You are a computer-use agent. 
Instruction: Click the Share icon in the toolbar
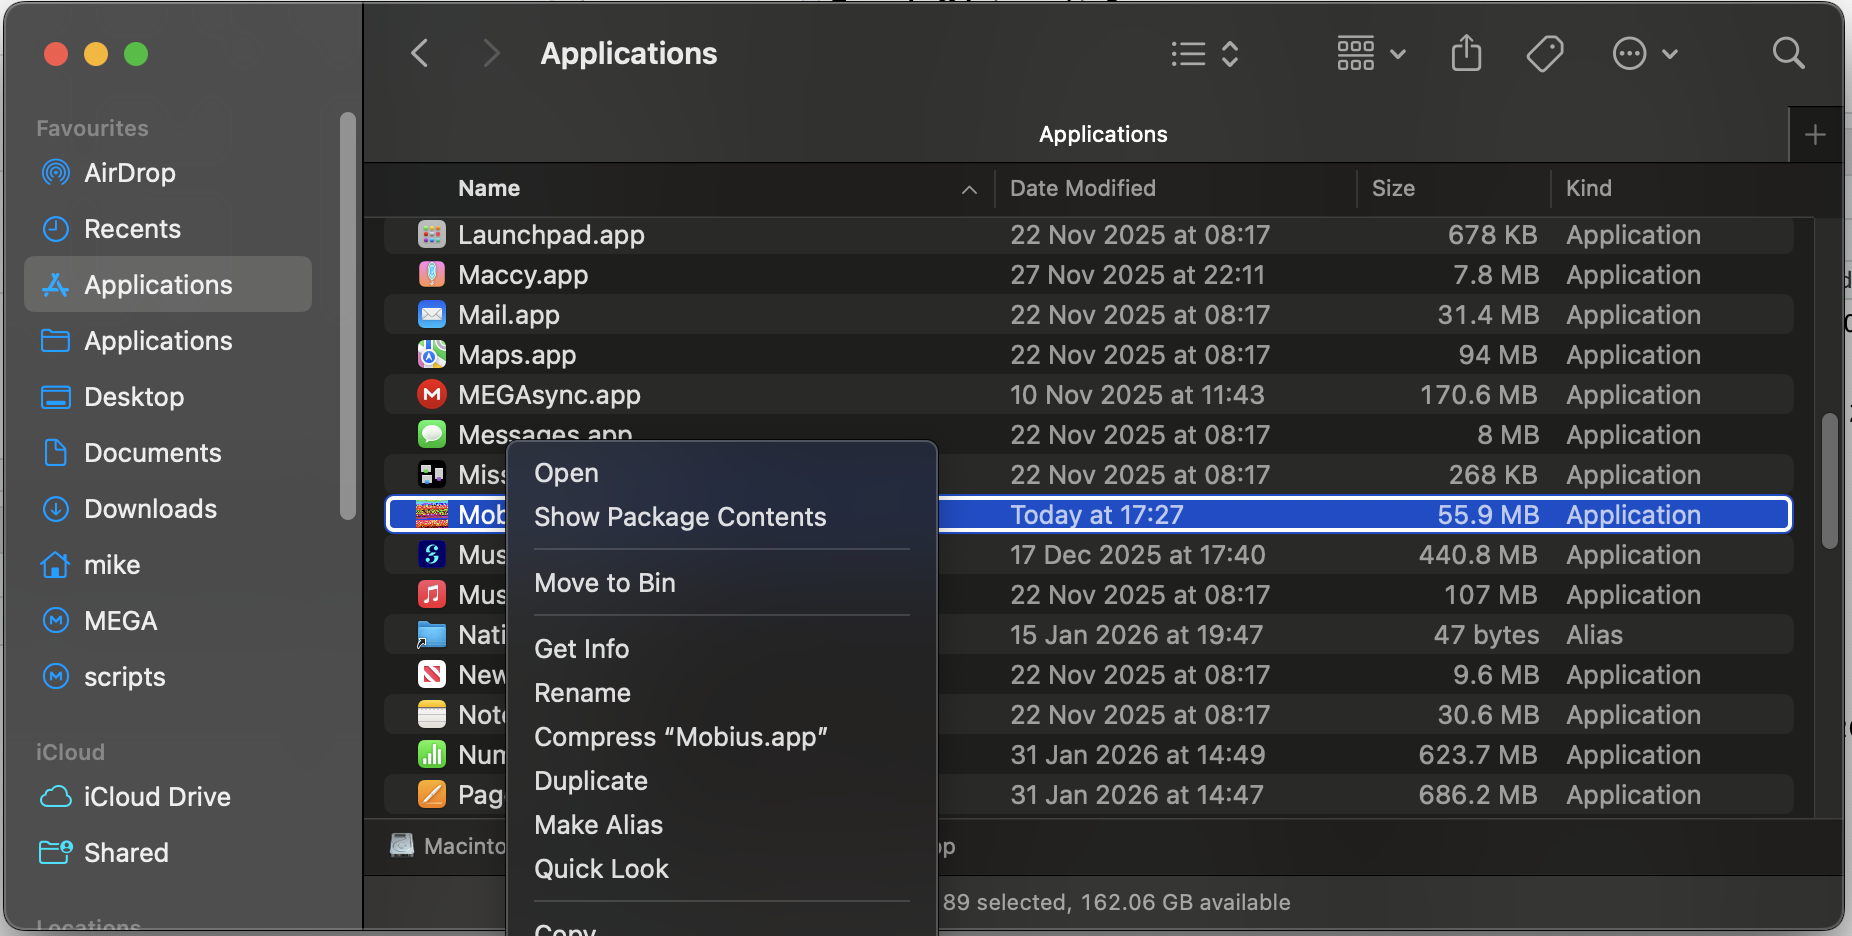pyautogui.click(x=1464, y=53)
